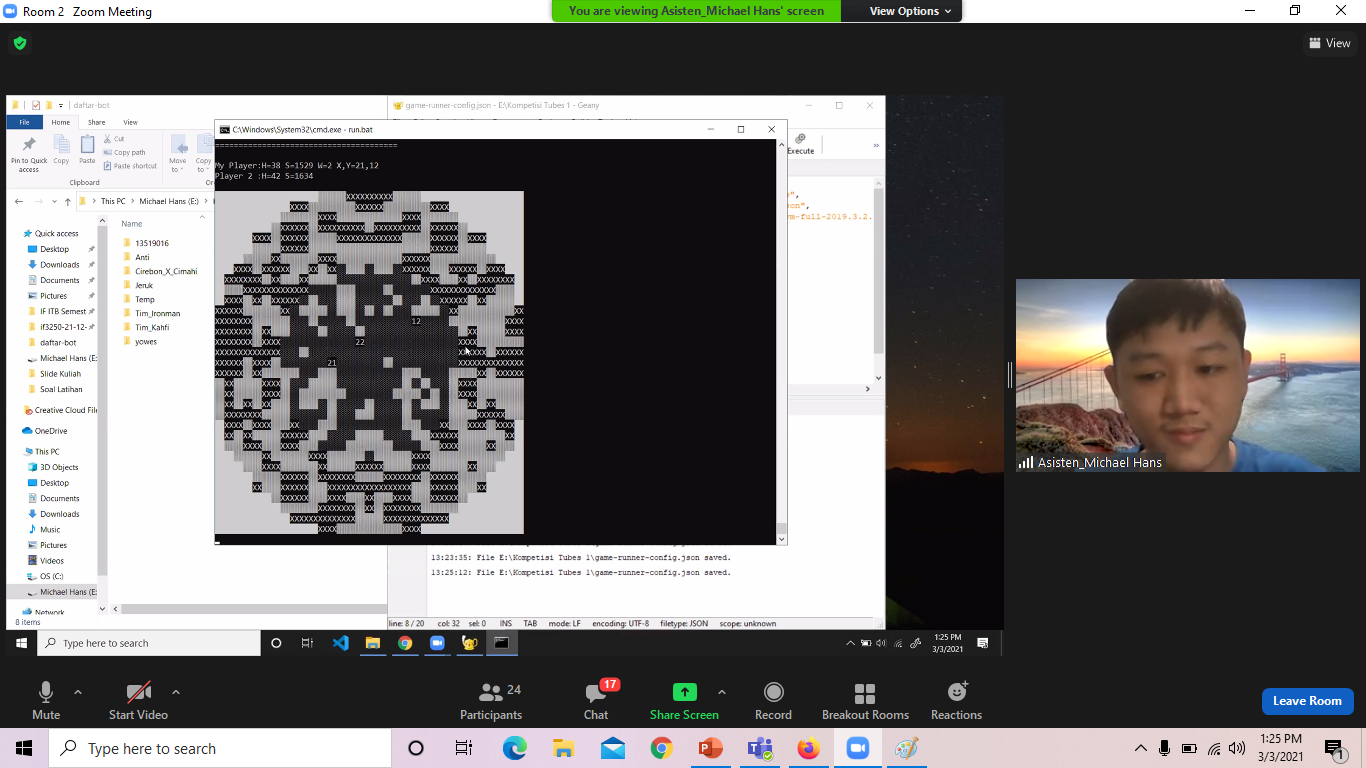The width and height of the screenshot is (1366, 768).
Task: Open the Windows Start menu on outer taskbar
Action: click(24, 748)
